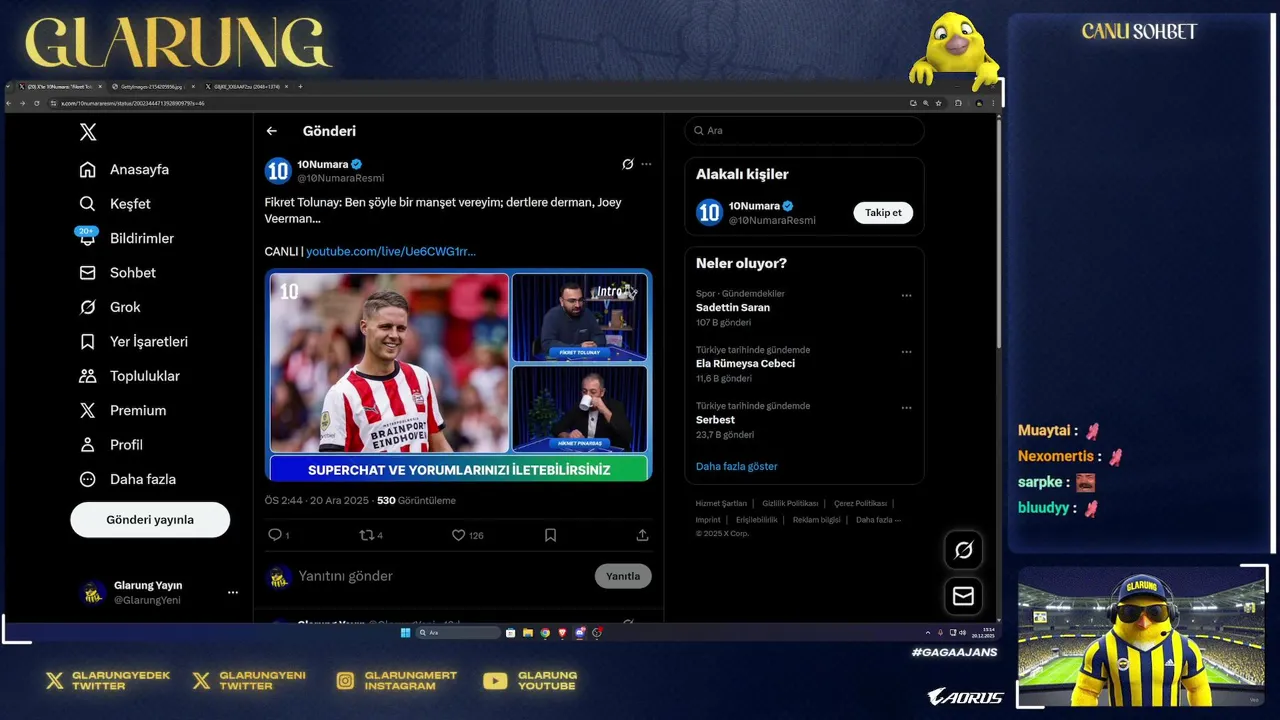Click the Topluluklar people icon
This screenshot has width=1280, height=720.
pyautogui.click(x=88, y=376)
